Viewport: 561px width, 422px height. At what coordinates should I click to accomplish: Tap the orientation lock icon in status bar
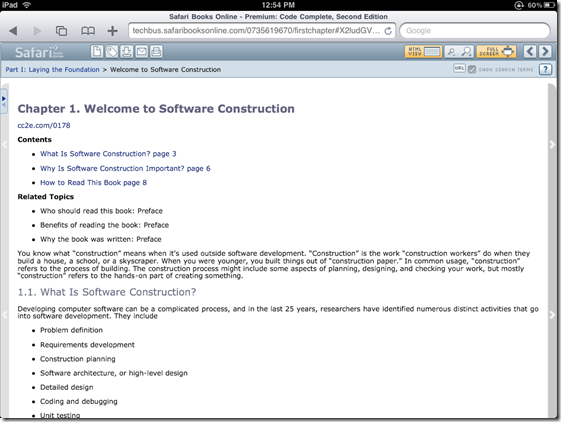point(519,5)
